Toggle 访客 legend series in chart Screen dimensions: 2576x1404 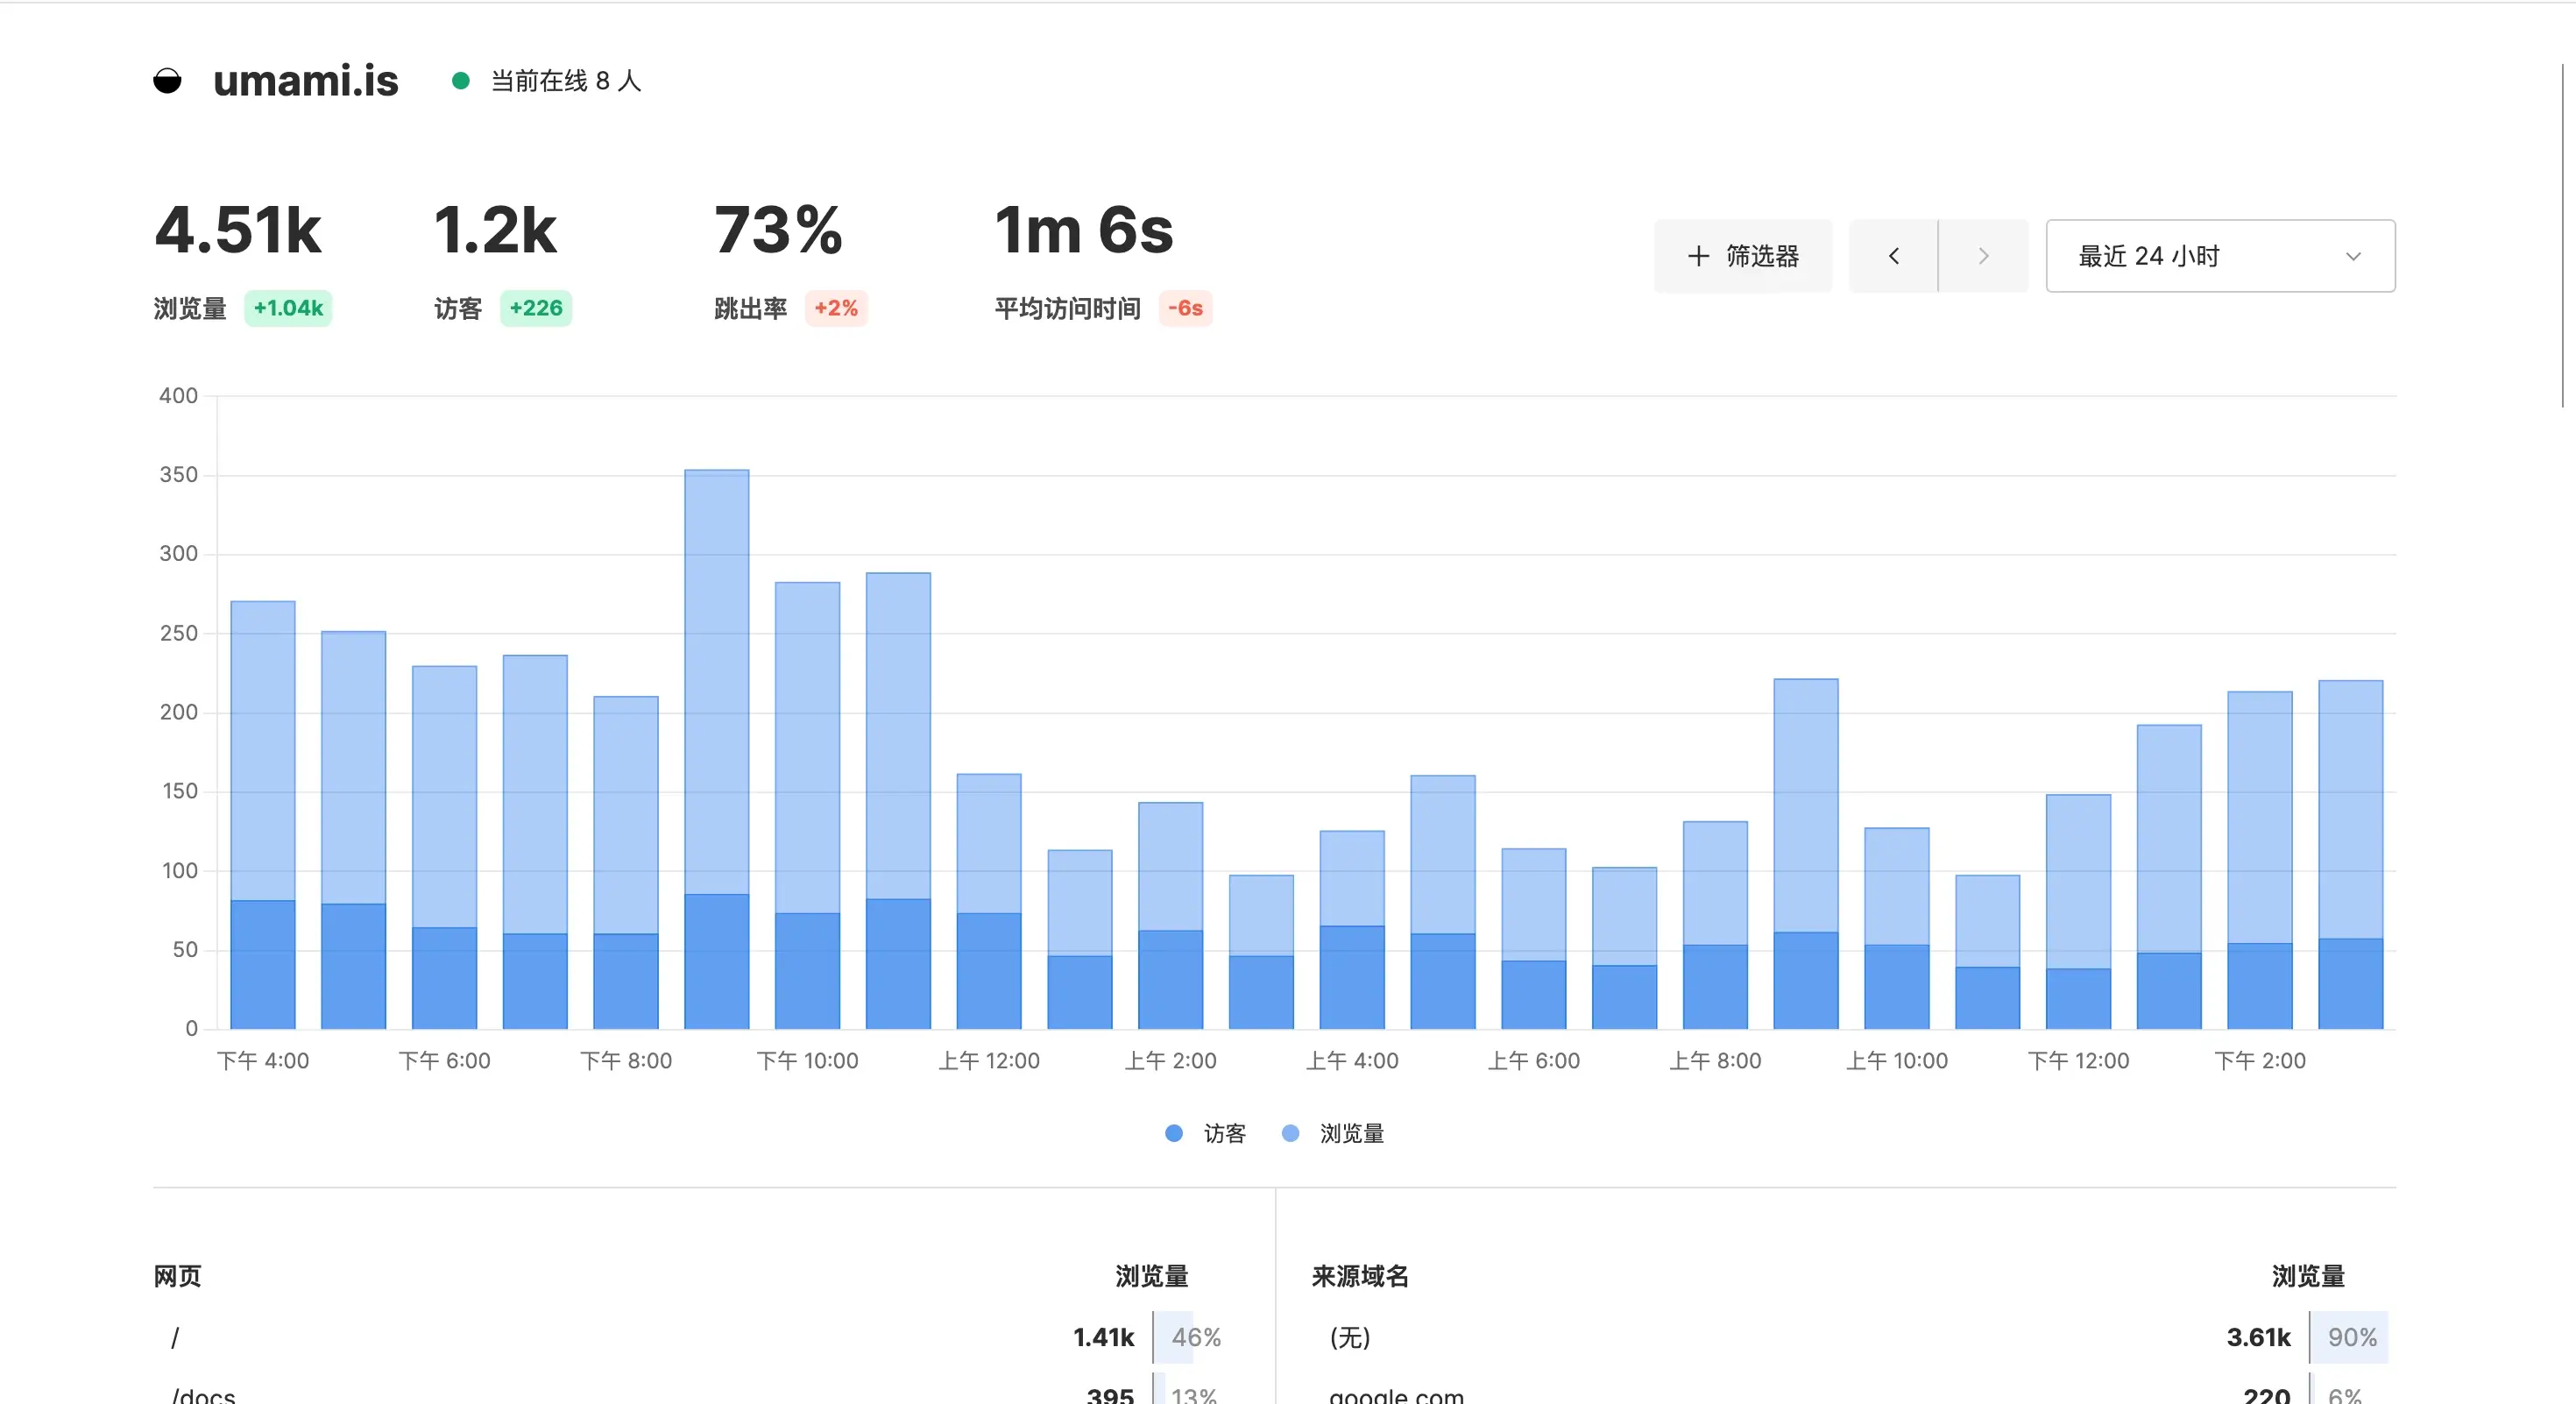tap(1206, 1133)
